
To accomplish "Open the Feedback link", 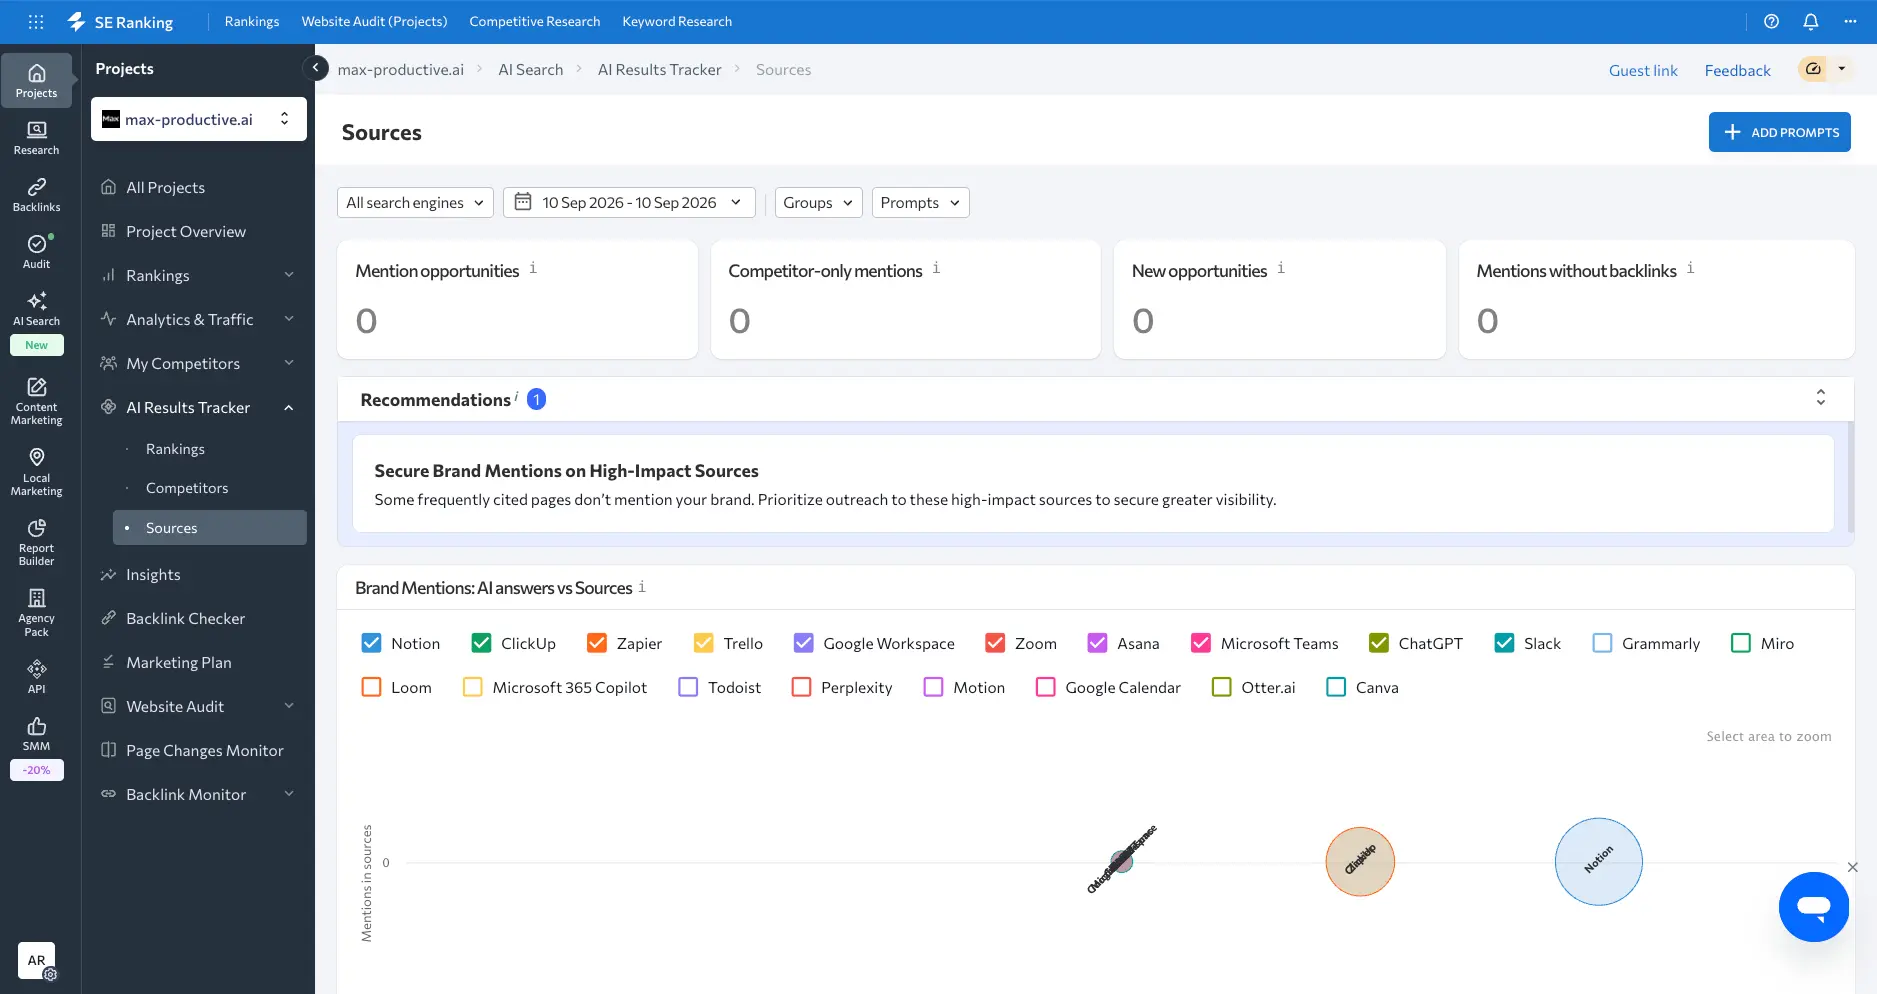I will 1737,70.
